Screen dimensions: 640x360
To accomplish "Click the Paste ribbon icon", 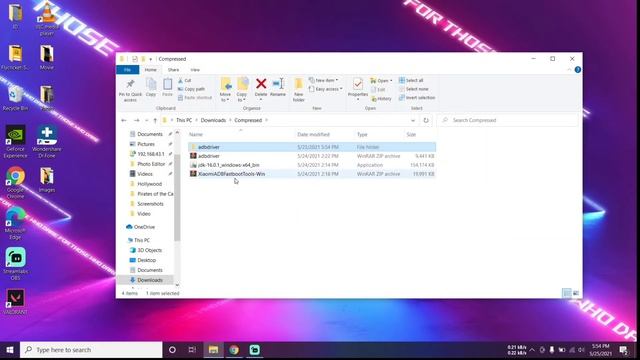I will coord(167,87).
